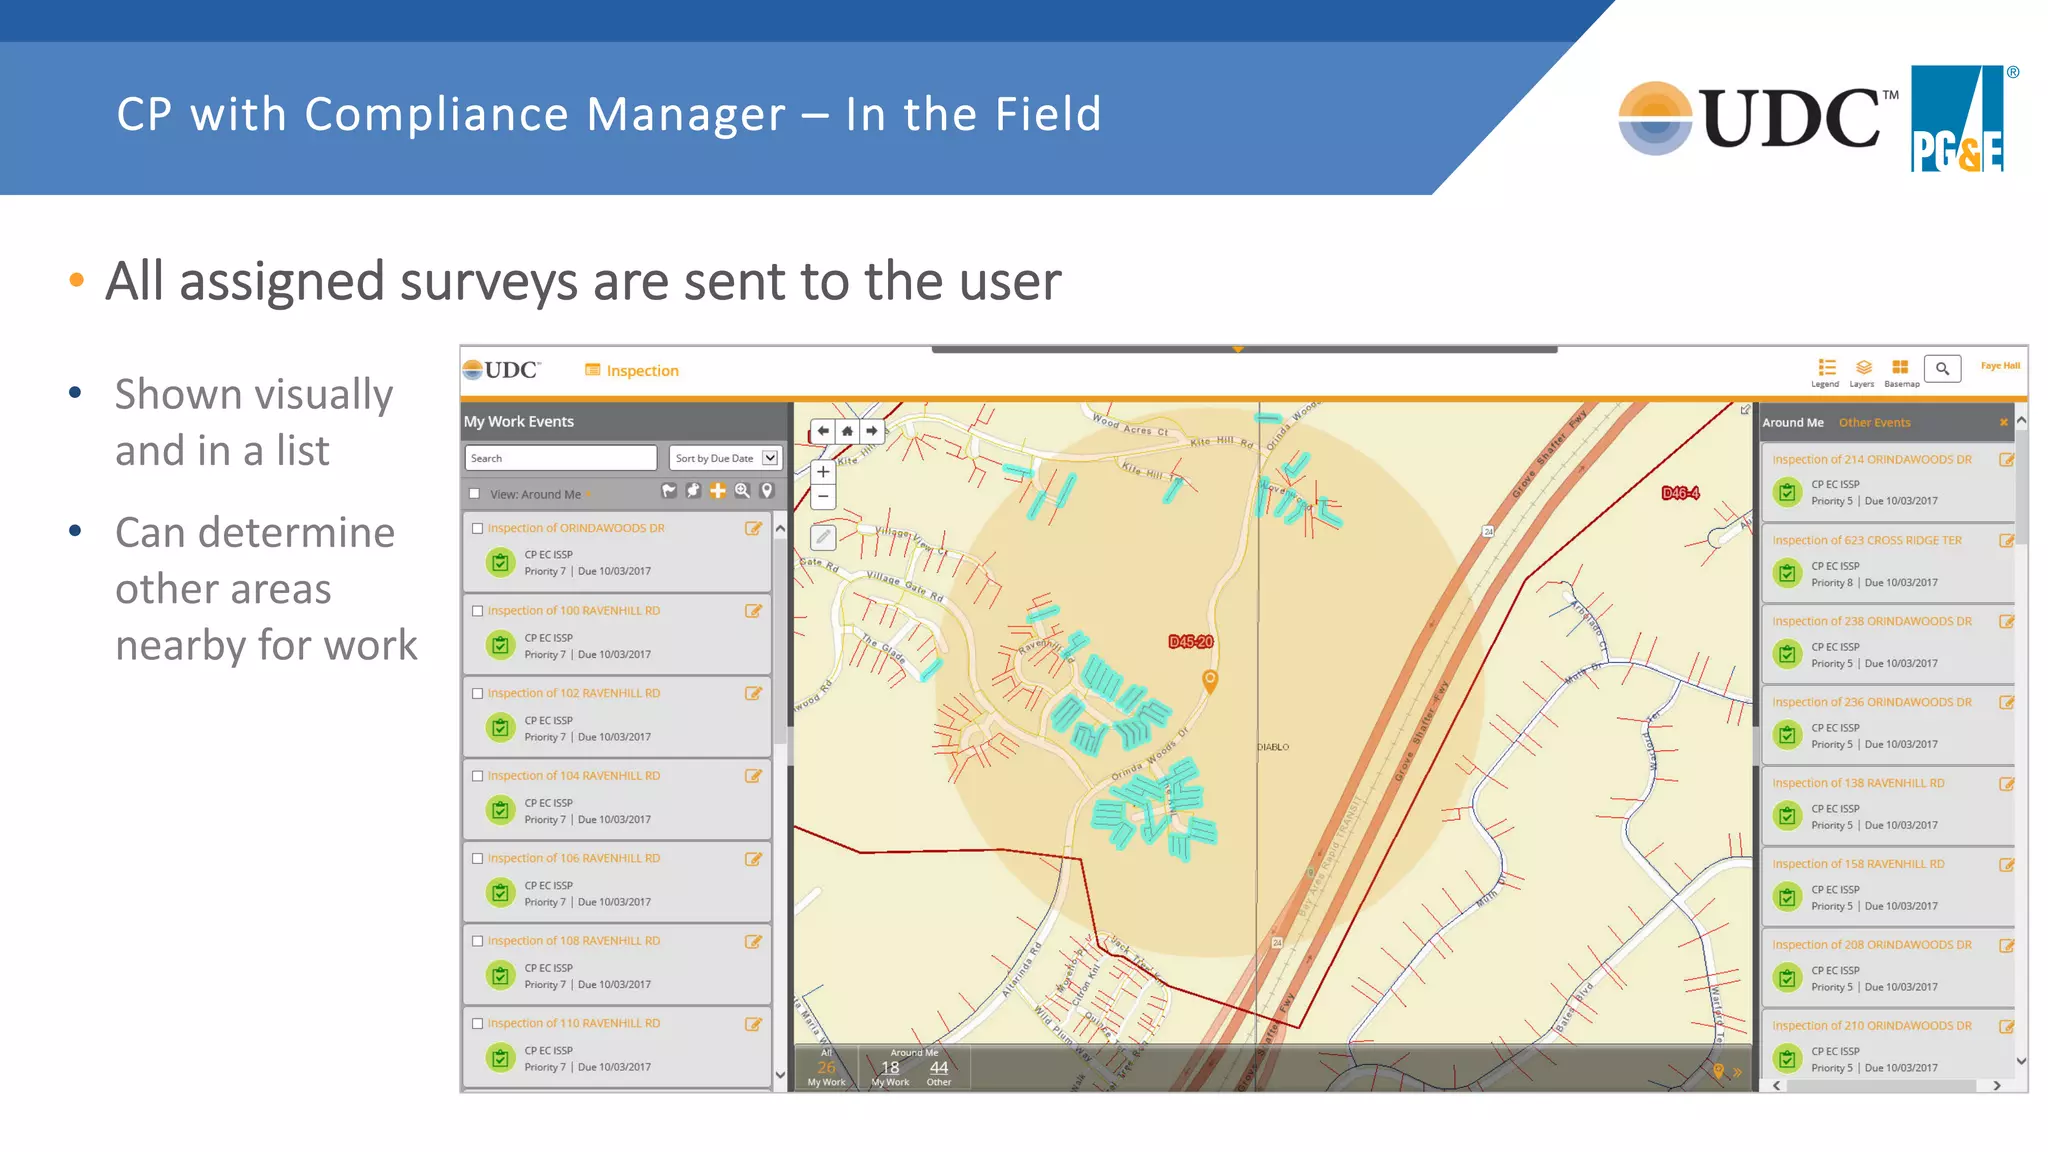This screenshot has width=2048, height=1152.
Task: Click the pencil draw tool on map
Action: pyautogui.click(x=823, y=537)
